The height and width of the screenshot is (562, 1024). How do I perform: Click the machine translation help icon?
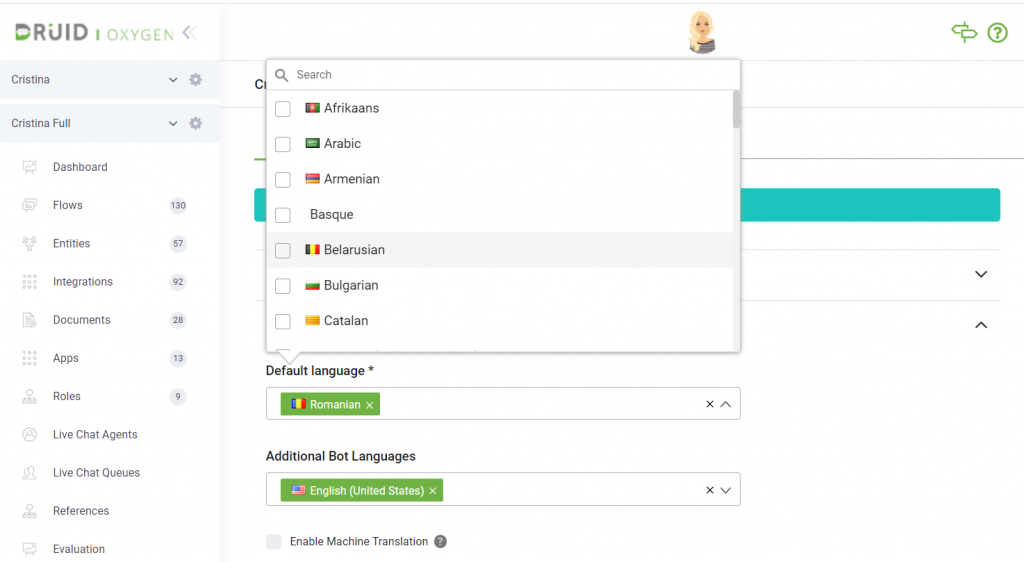[441, 542]
